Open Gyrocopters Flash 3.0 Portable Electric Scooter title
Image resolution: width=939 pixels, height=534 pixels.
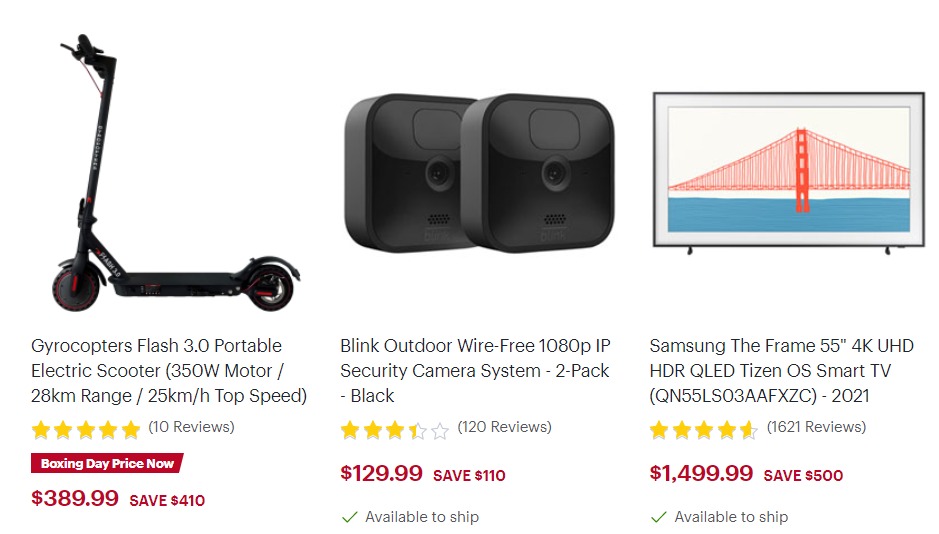[169, 371]
